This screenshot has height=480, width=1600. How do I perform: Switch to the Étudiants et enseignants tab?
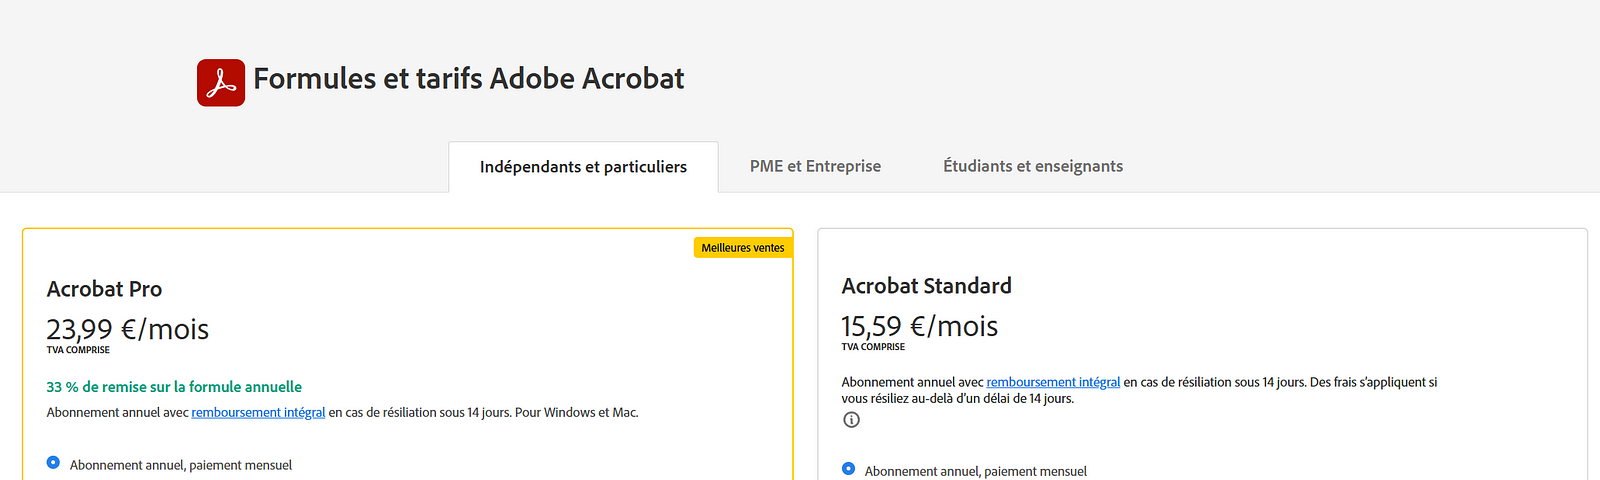coord(1033,166)
